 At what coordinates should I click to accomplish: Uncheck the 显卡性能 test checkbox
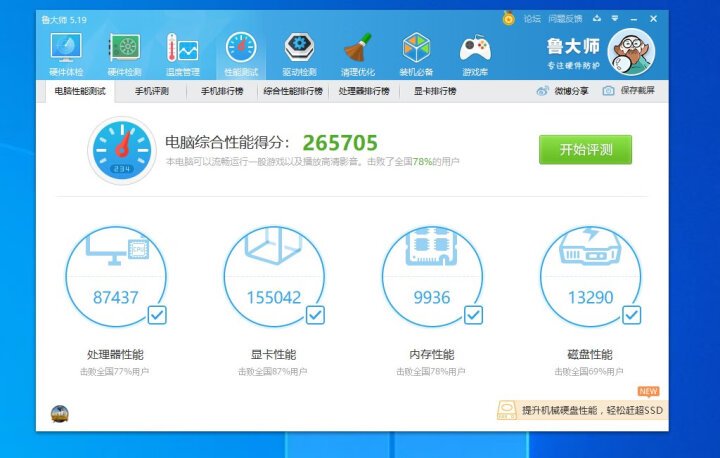[x=315, y=315]
